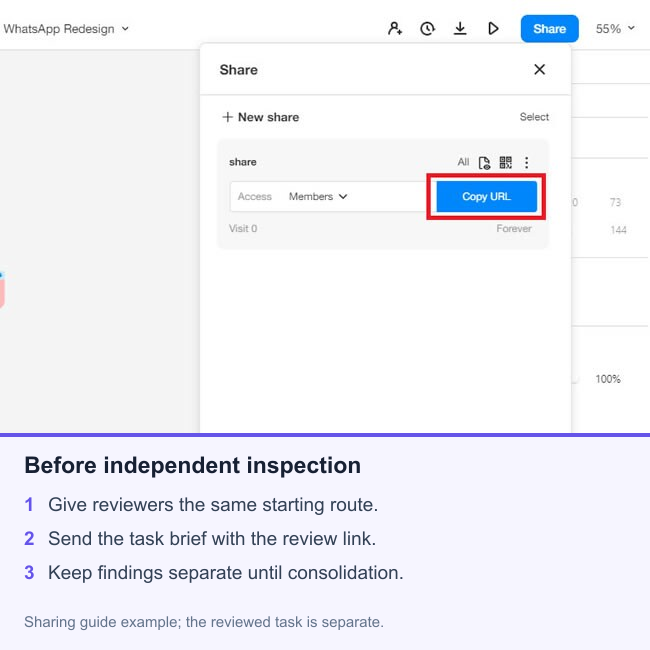Show the QR code icon
650x650 pixels.
[x=505, y=162]
